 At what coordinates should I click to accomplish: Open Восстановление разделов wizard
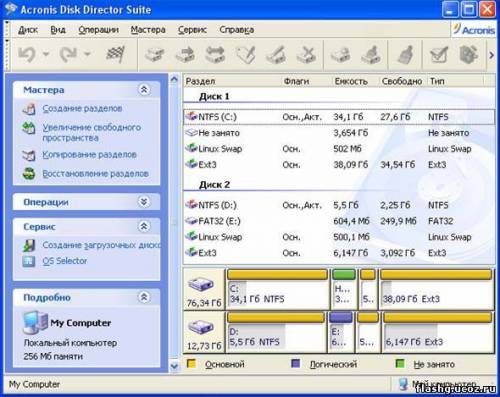[x=95, y=174]
